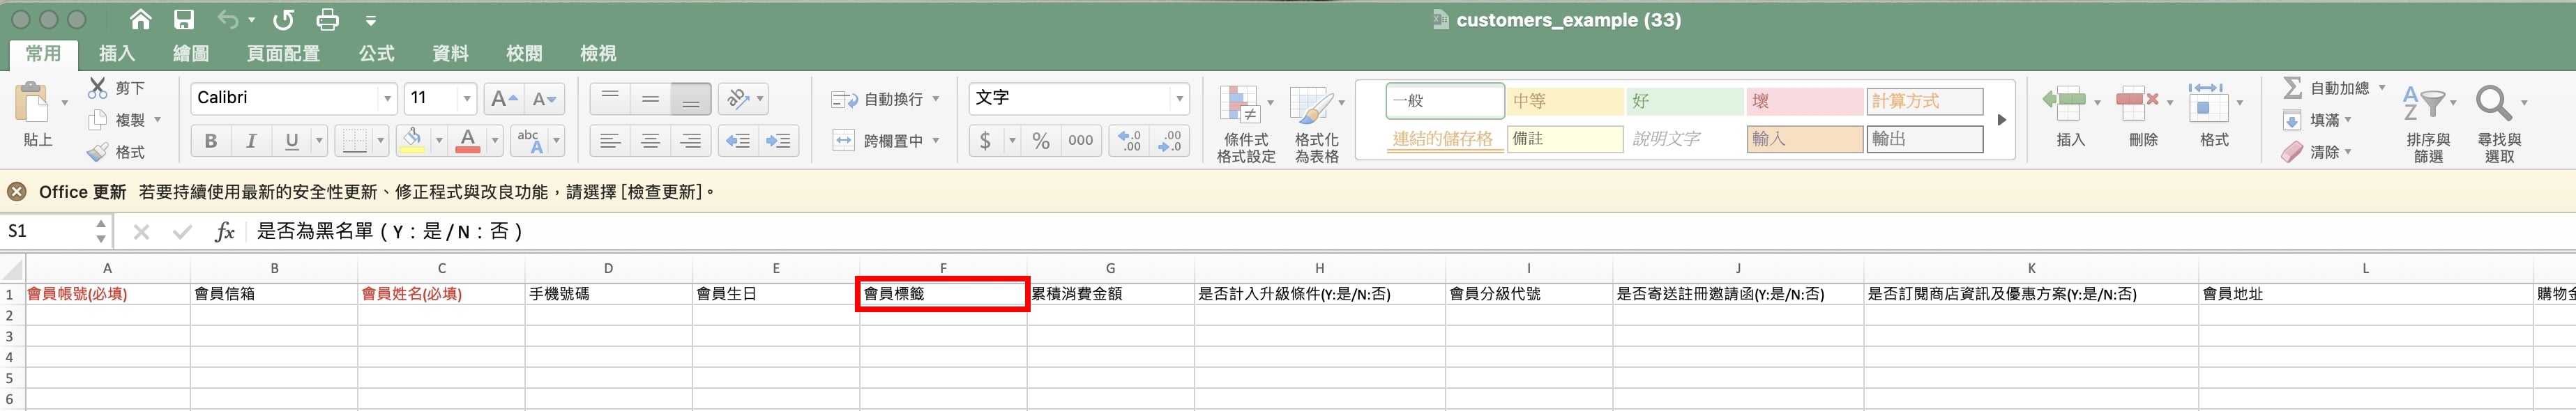This screenshot has width=2576, height=411.
Task: Toggle left text alignment
Action: pos(610,141)
